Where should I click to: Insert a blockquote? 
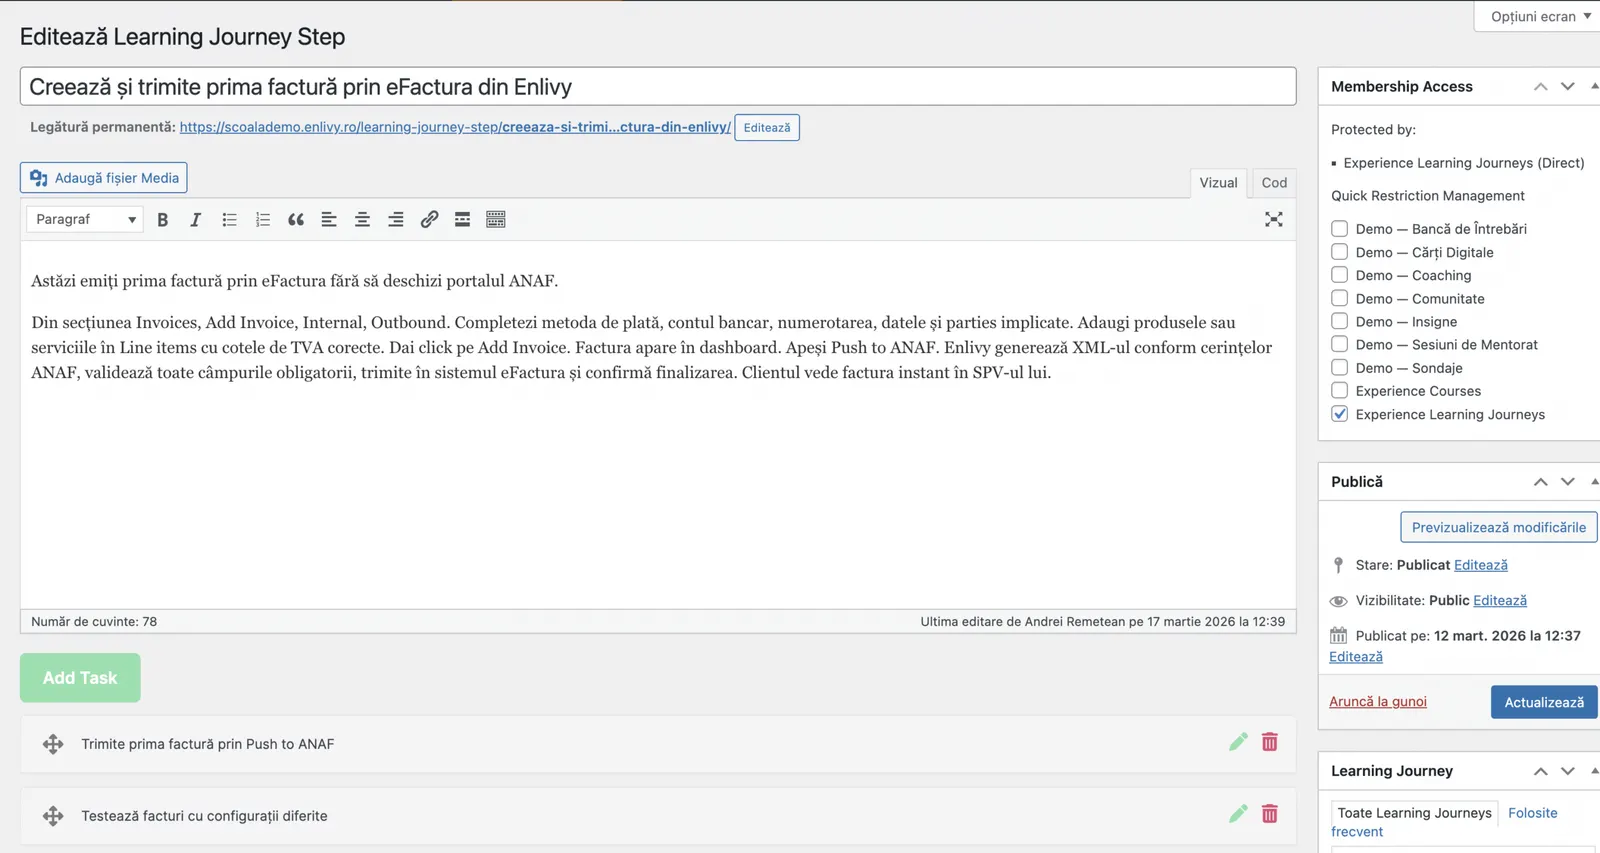[x=296, y=220]
